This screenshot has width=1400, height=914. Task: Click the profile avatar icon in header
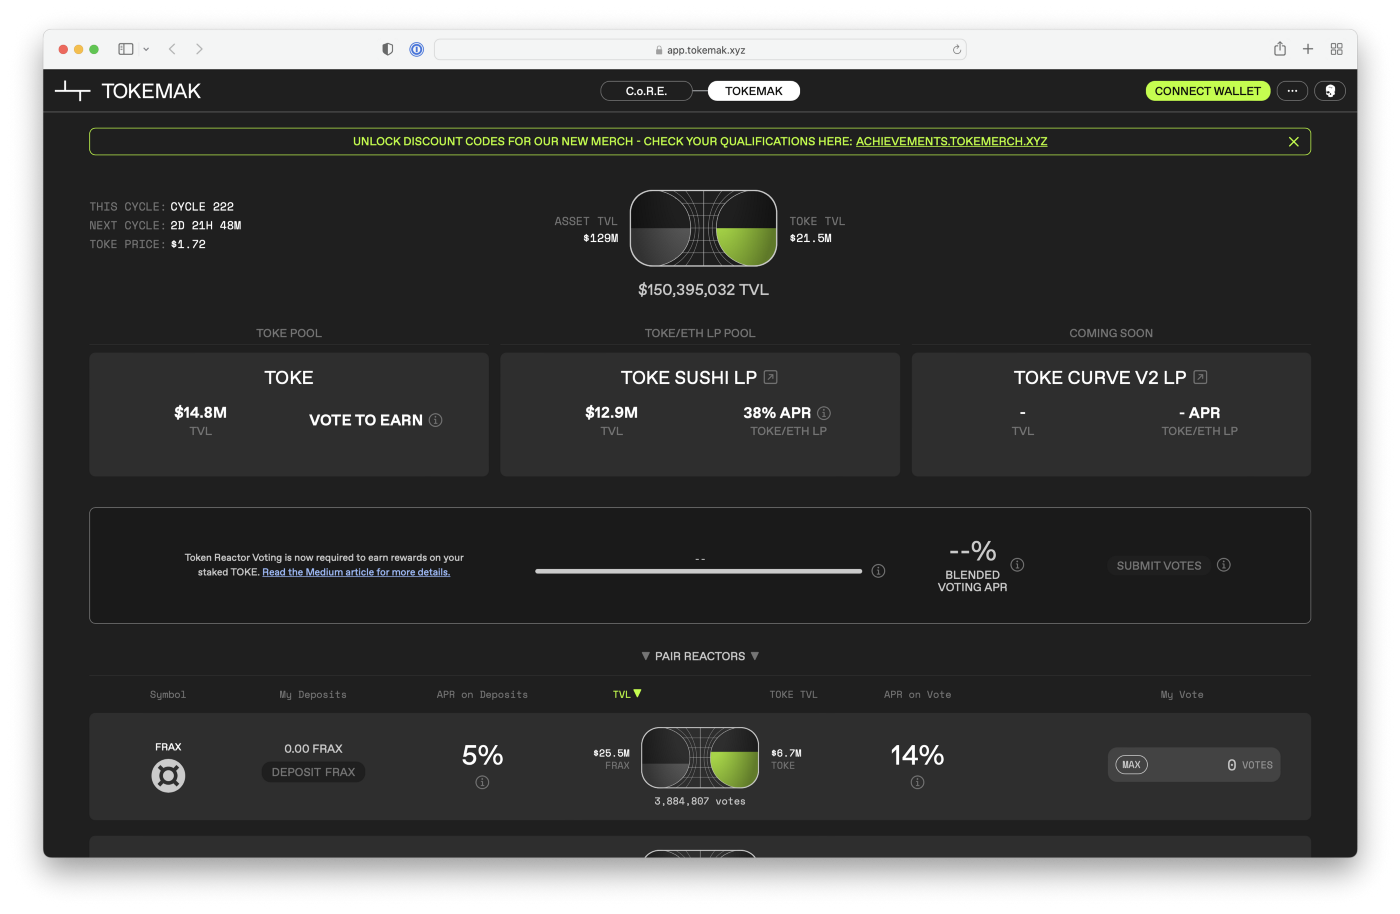tap(1330, 91)
